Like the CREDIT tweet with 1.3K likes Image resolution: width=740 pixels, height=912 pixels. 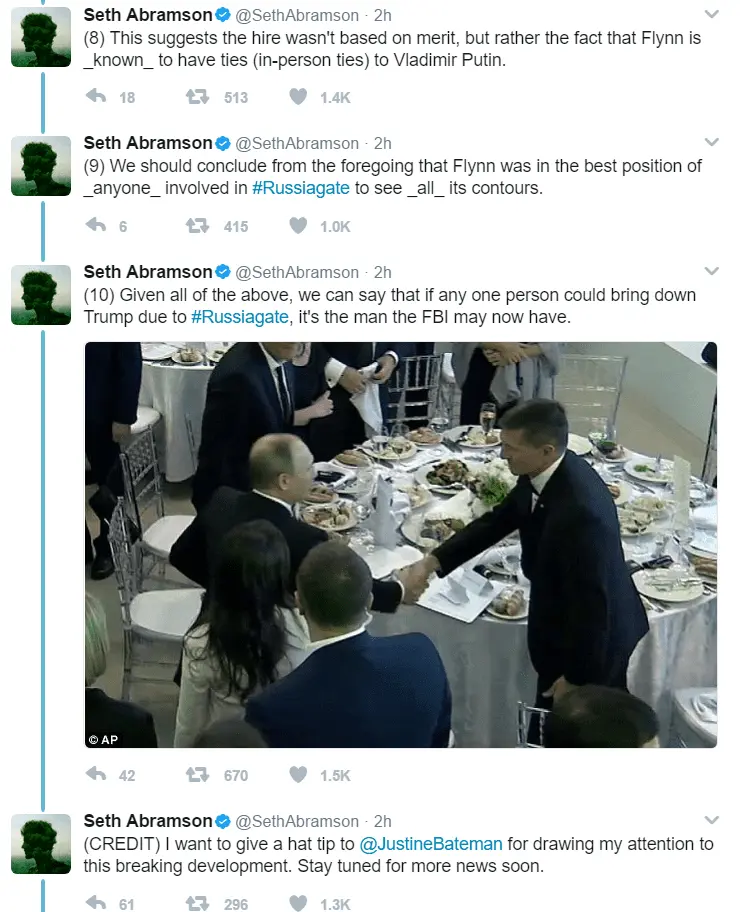click(x=298, y=904)
